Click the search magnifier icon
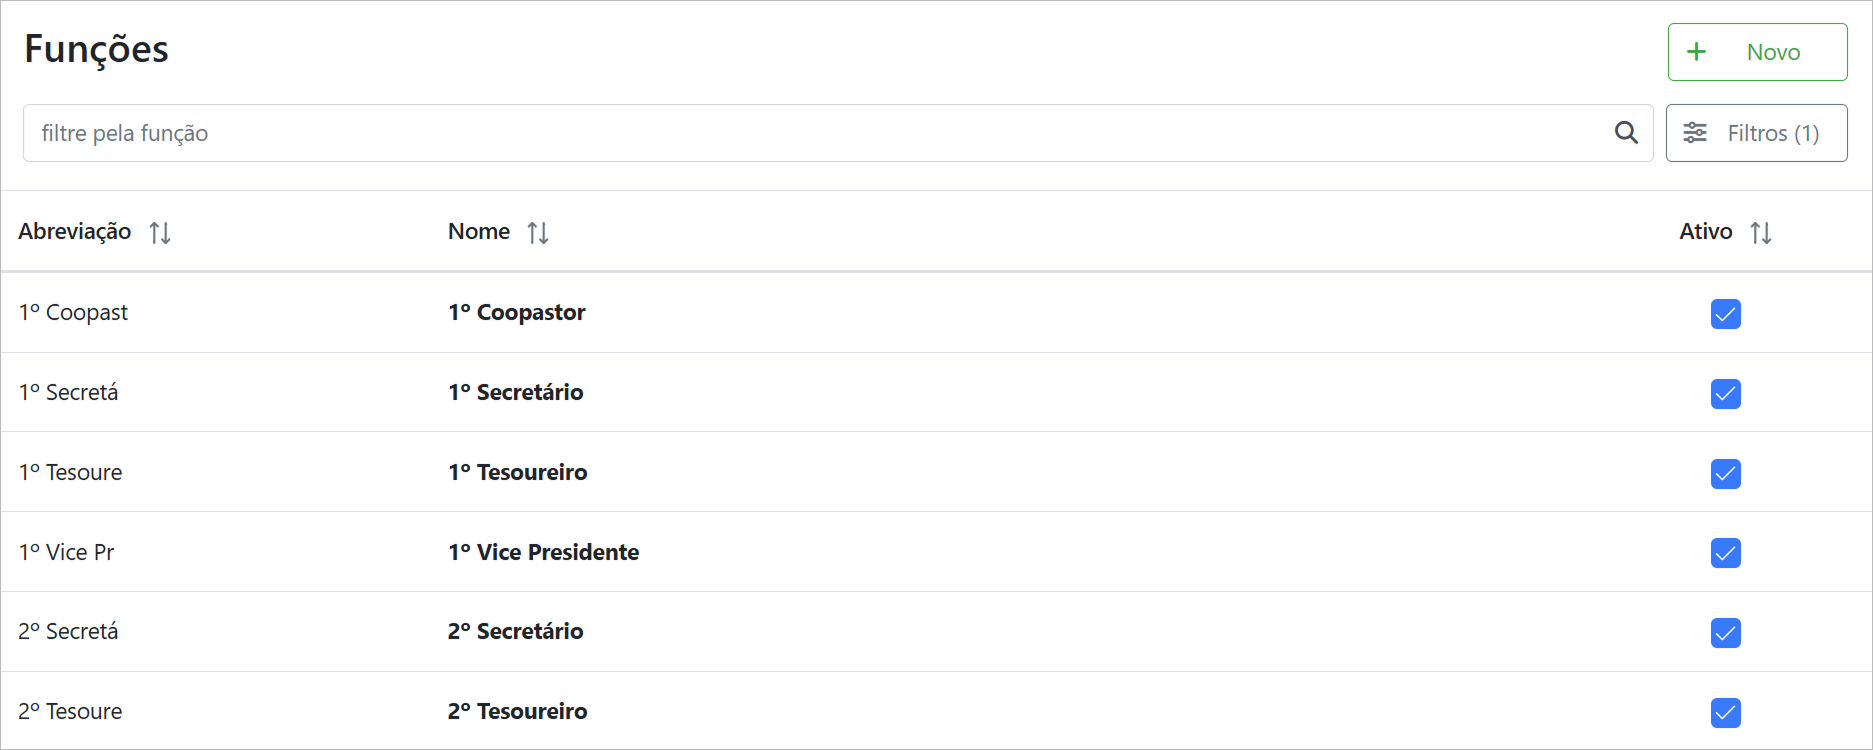This screenshot has height=750, width=1873. pyautogui.click(x=1626, y=133)
